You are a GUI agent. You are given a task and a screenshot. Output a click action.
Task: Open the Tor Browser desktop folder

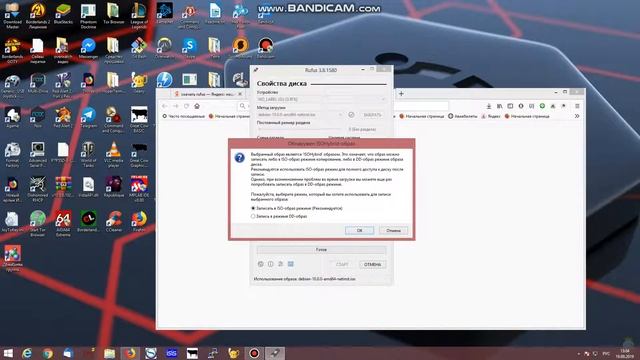point(113,14)
